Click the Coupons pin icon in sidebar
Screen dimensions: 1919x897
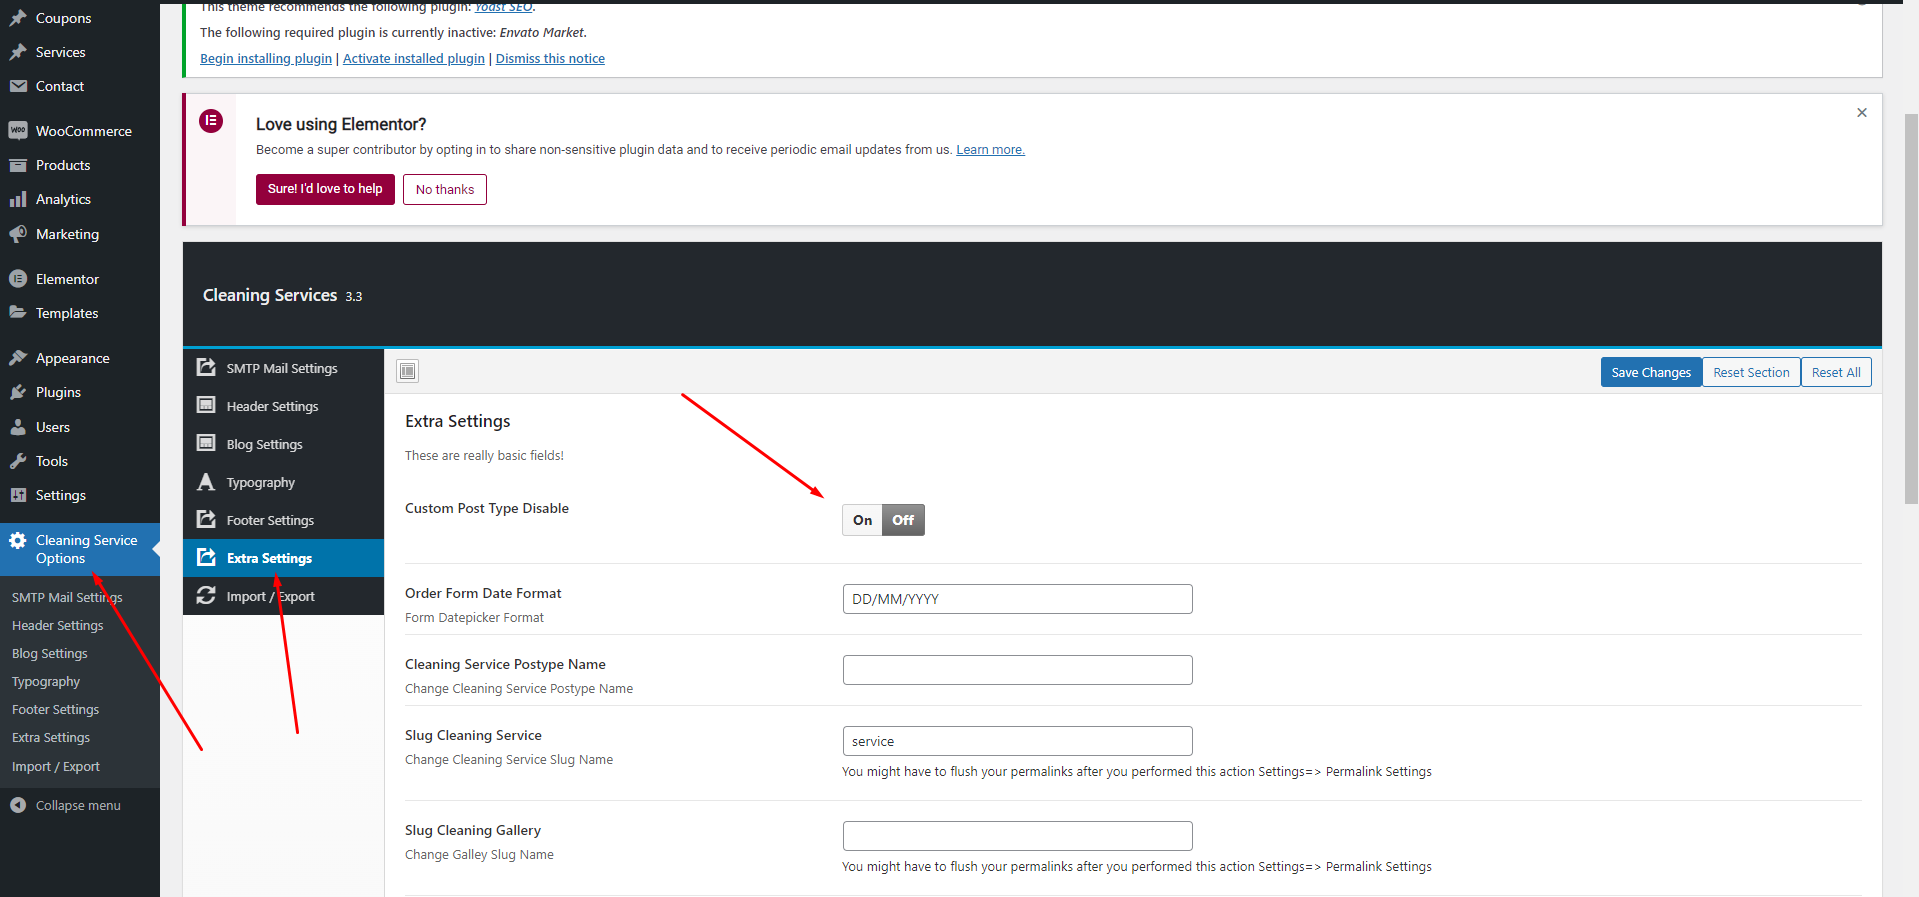tap(18, 18)
